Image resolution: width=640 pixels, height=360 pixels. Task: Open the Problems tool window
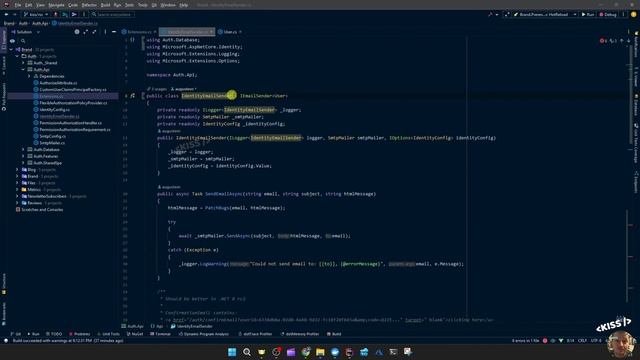pos(80,334)
